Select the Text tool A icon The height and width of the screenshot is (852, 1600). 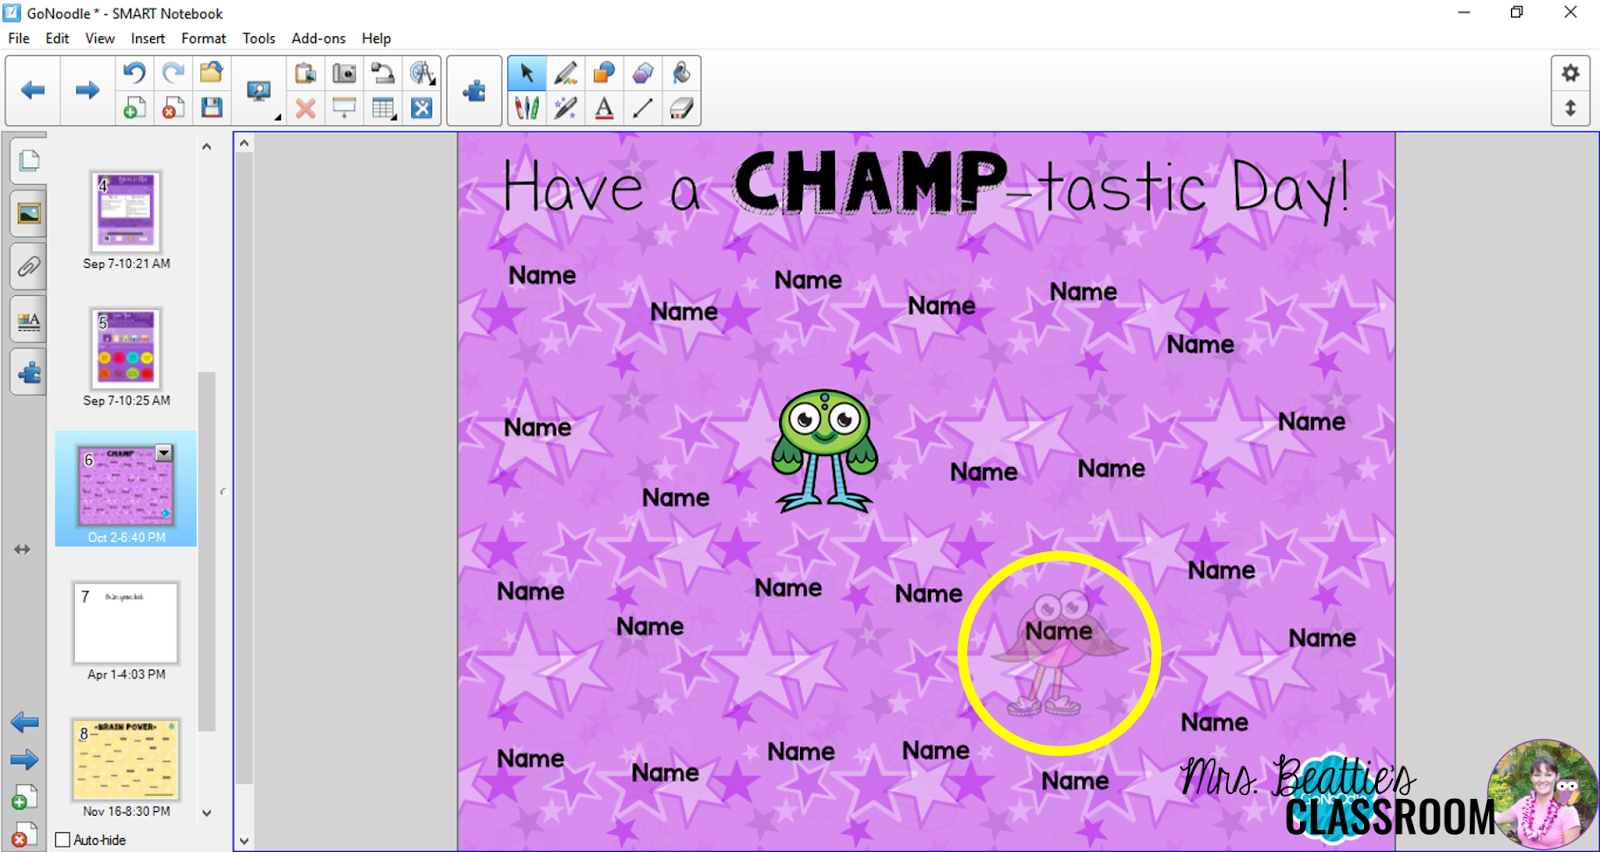pos(604,108)
